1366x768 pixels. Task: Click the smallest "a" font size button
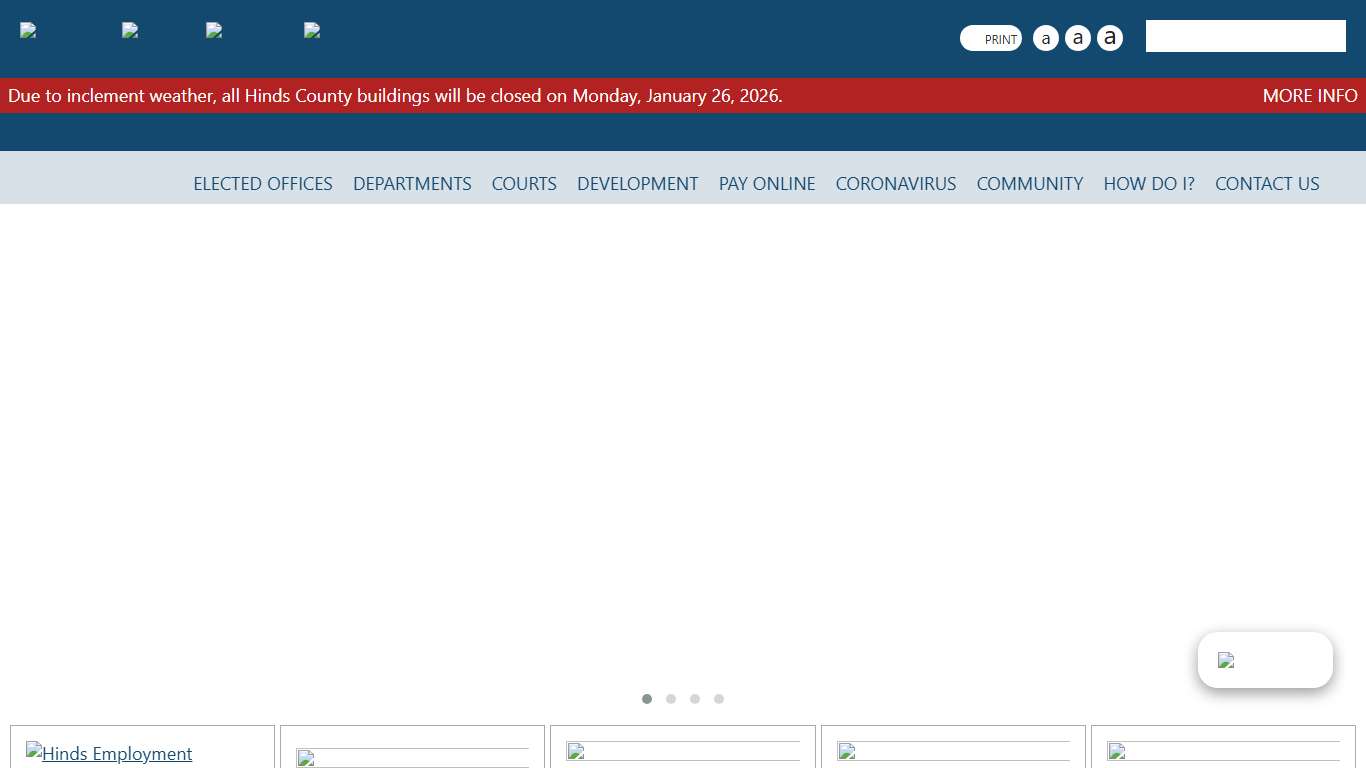point(1045,38)
